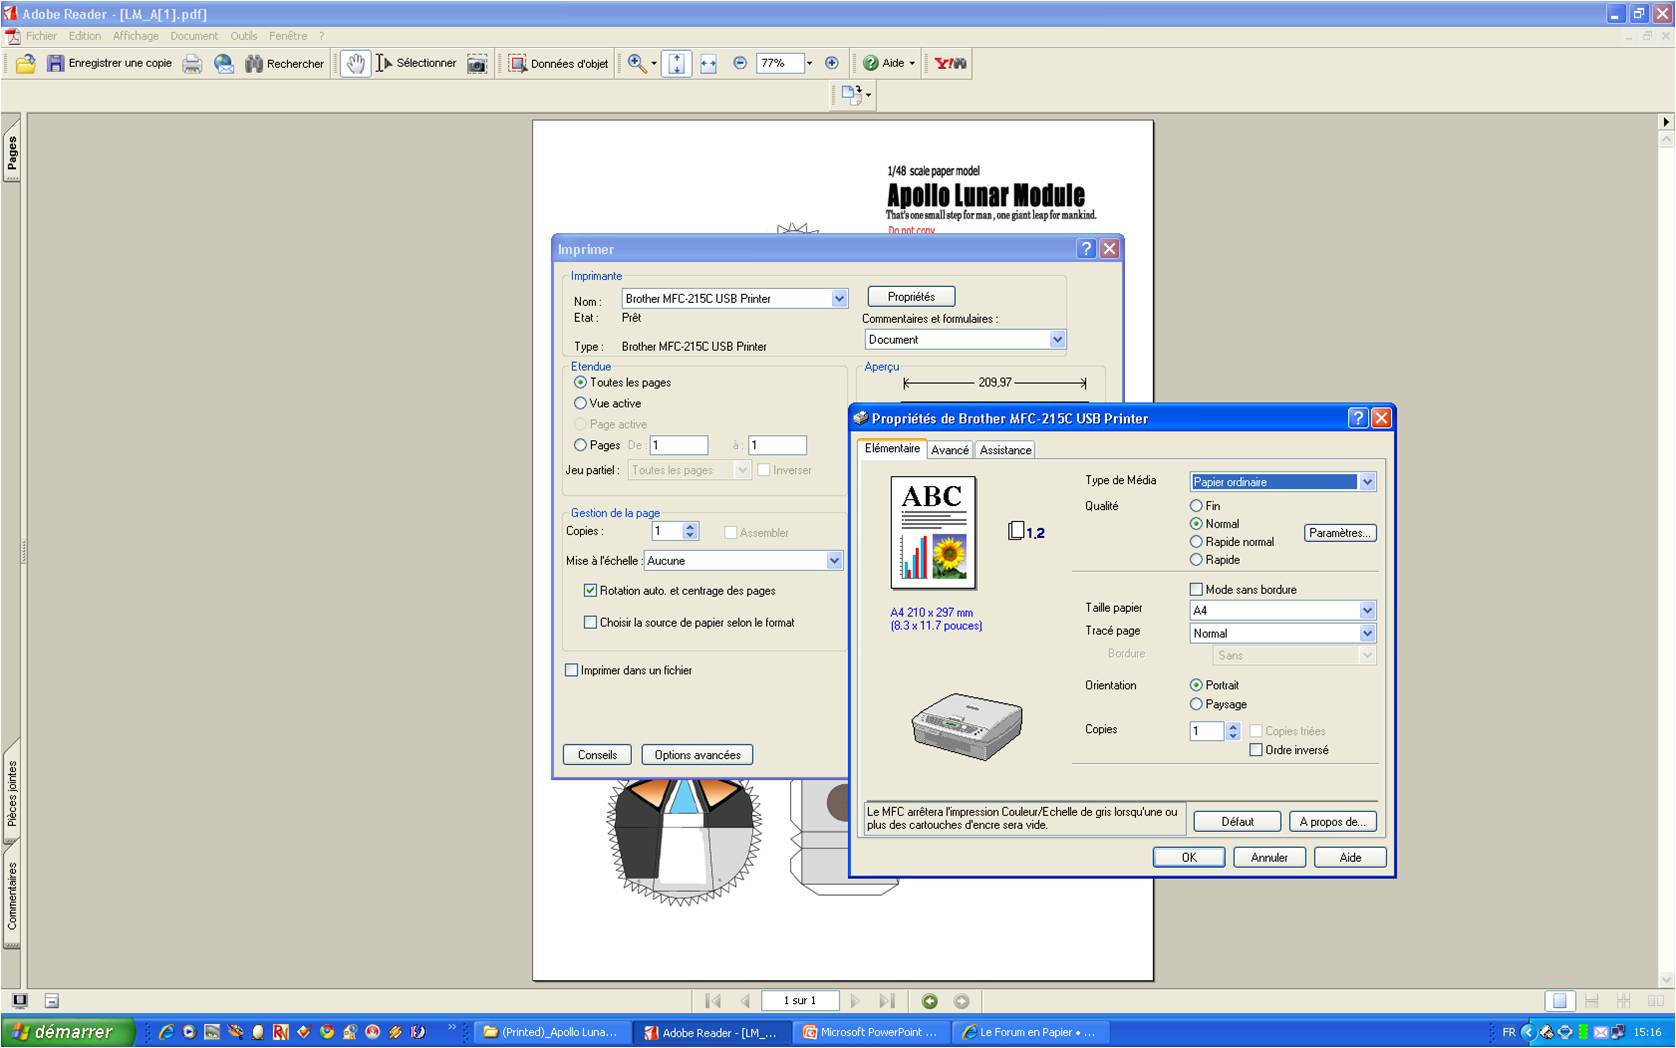
Task: Select Paysage orientation
Action: [1196, 704]
